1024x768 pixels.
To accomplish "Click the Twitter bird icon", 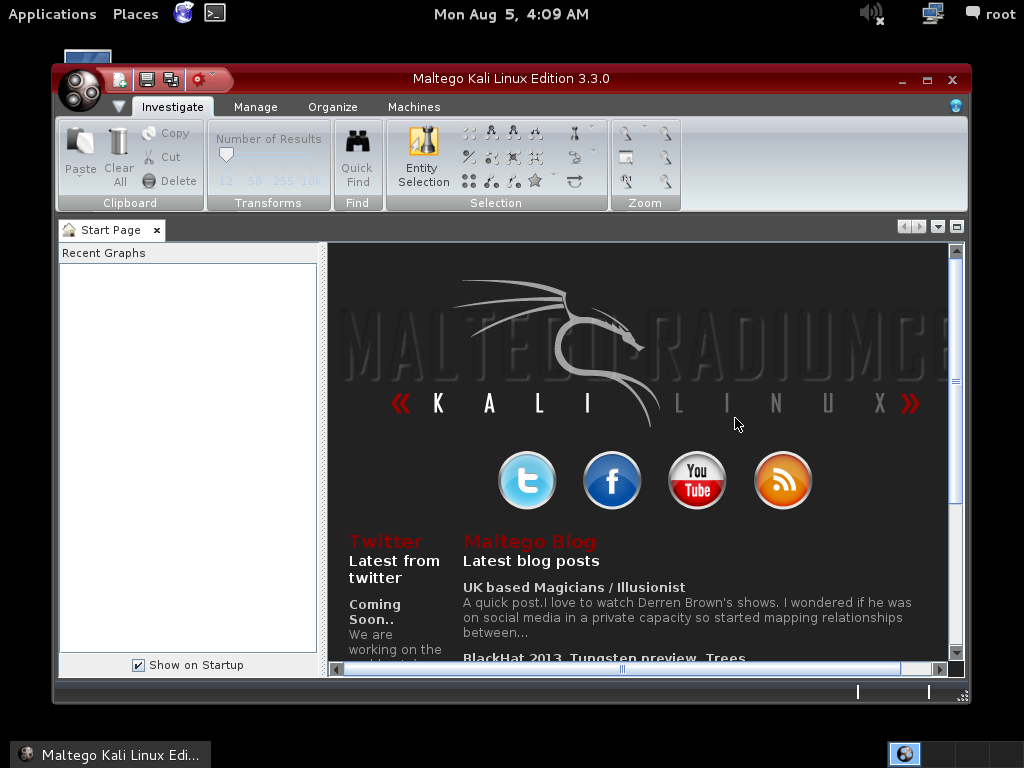I will click(527, 480).
